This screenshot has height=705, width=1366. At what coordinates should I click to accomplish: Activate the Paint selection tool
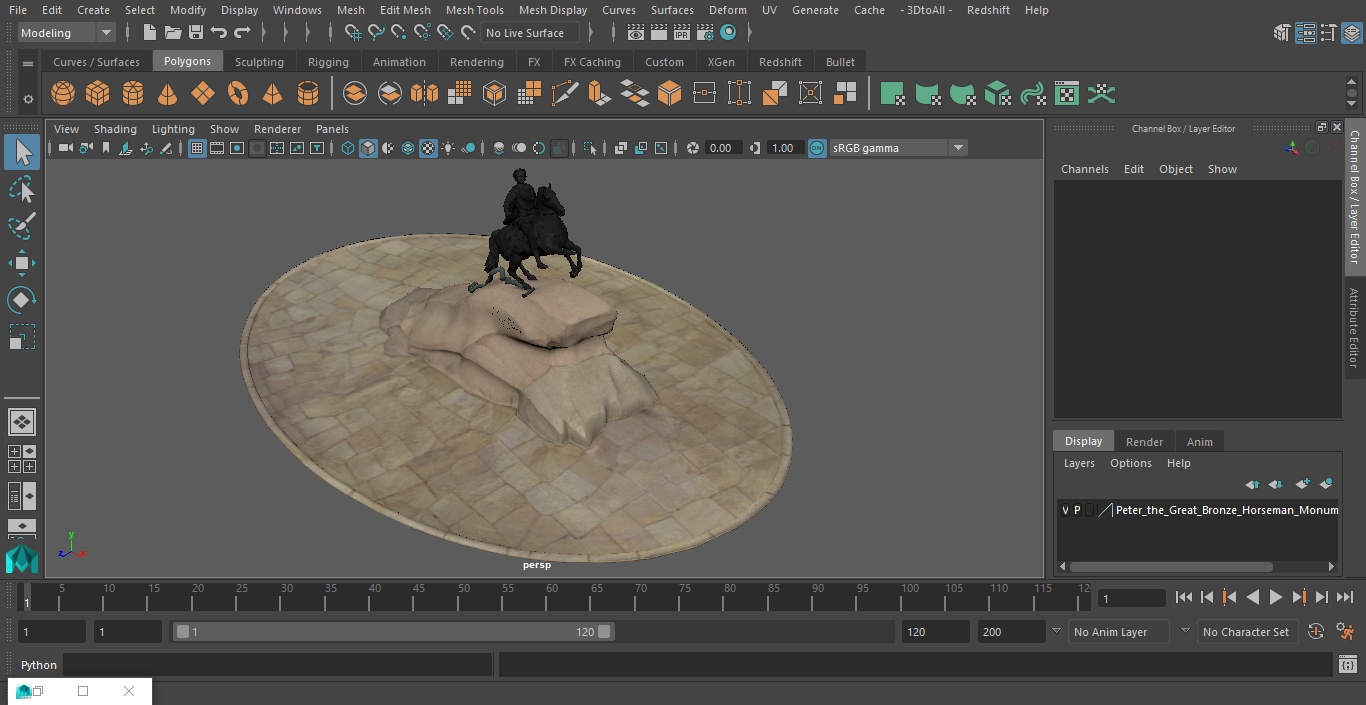22,226
